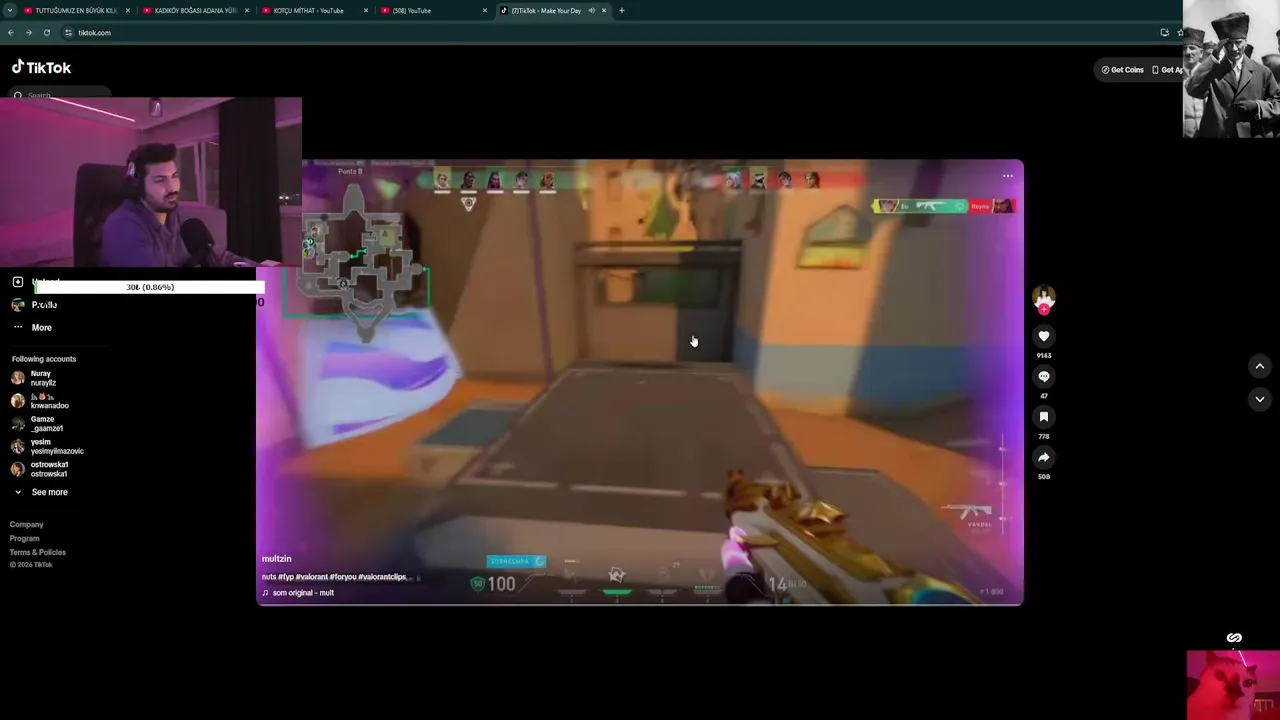Click browser back arrow
The width and height of the screenshot is (1280, 720).
tap(10, 33)
